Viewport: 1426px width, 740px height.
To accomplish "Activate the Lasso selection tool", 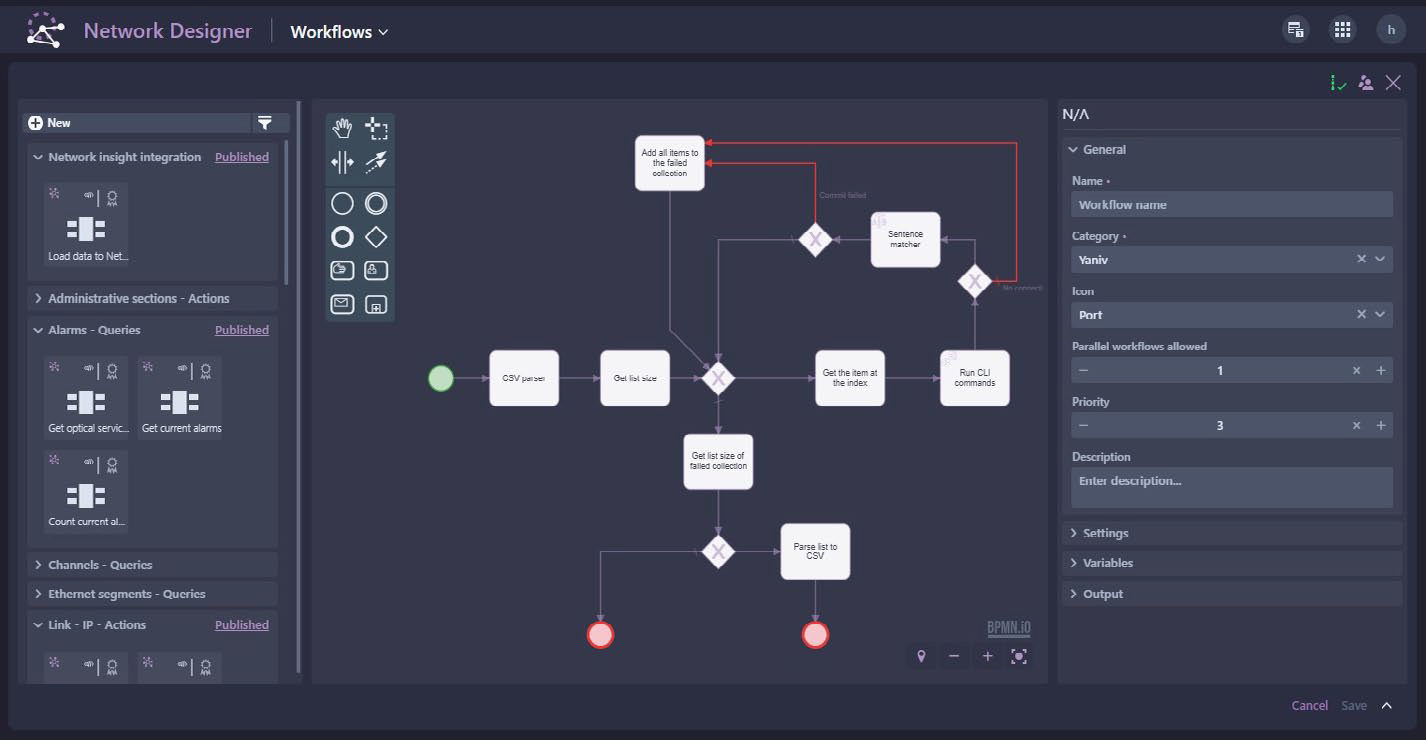I will (375, 128).
